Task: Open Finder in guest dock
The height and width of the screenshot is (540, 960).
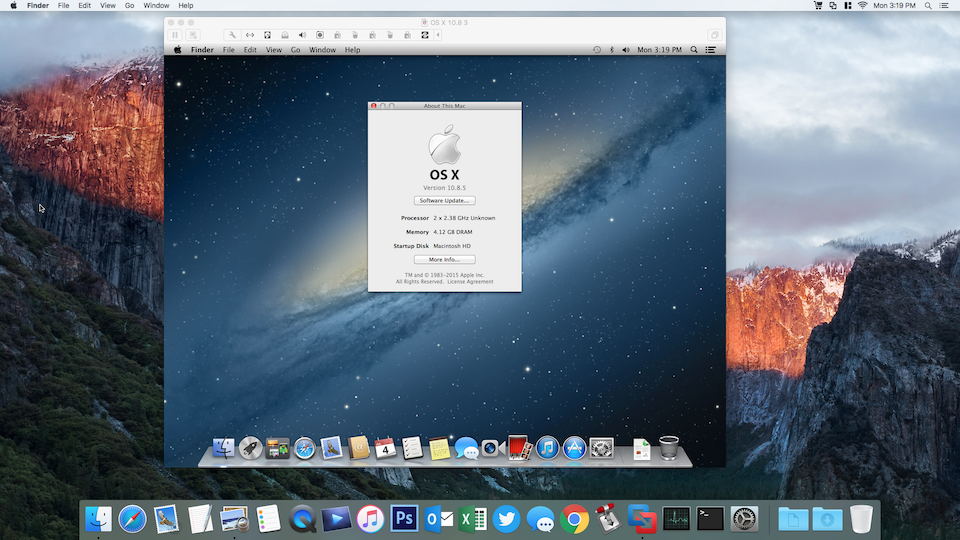Action: coord(223,448)
